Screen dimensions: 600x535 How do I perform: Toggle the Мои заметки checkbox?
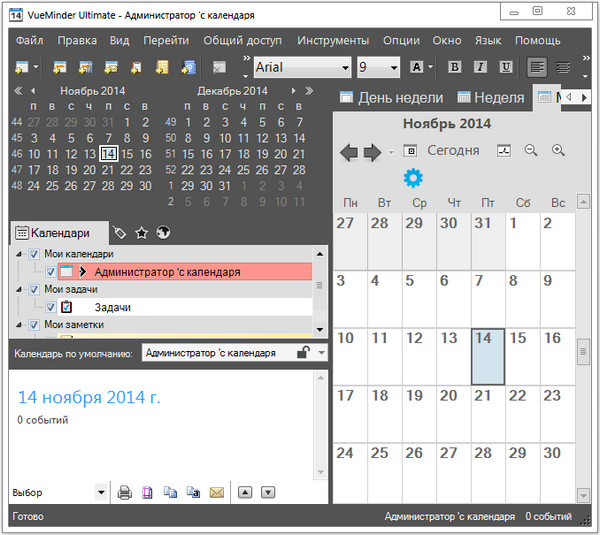[34, 325]
